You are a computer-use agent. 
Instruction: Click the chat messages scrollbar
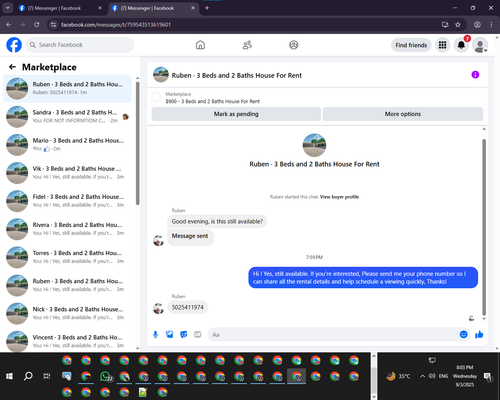point(484,227)
